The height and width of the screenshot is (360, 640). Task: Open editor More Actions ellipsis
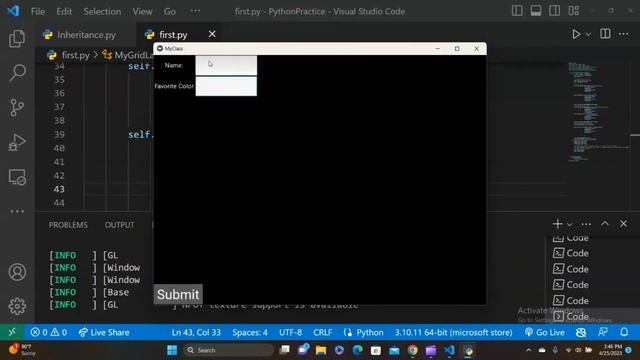pyautogui.click(x=624, y=34)
